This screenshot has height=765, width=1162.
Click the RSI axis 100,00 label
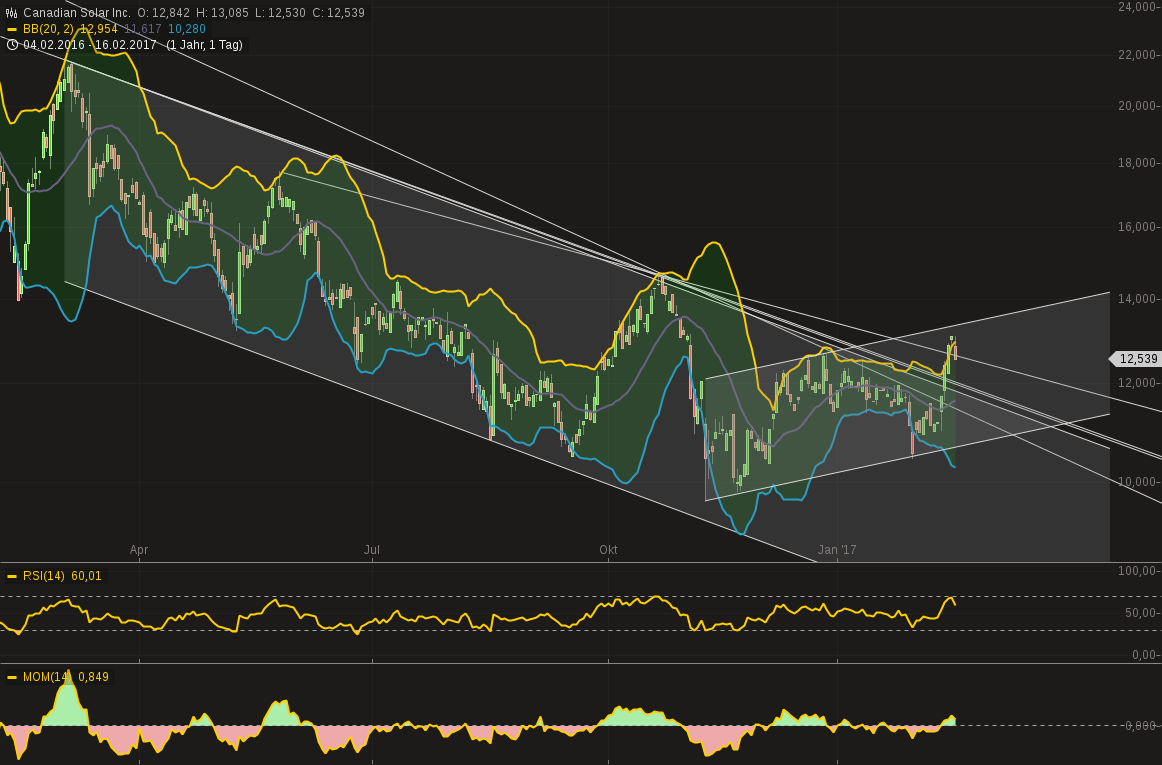1138,571
